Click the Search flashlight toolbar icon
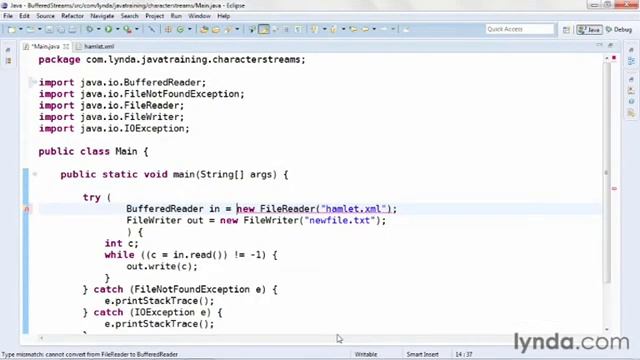Viewport: 640px width, 360px height. [x=228, y=29]
